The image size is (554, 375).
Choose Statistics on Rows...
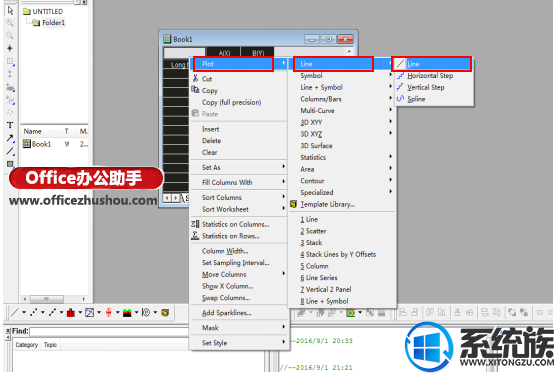point(238,236)
